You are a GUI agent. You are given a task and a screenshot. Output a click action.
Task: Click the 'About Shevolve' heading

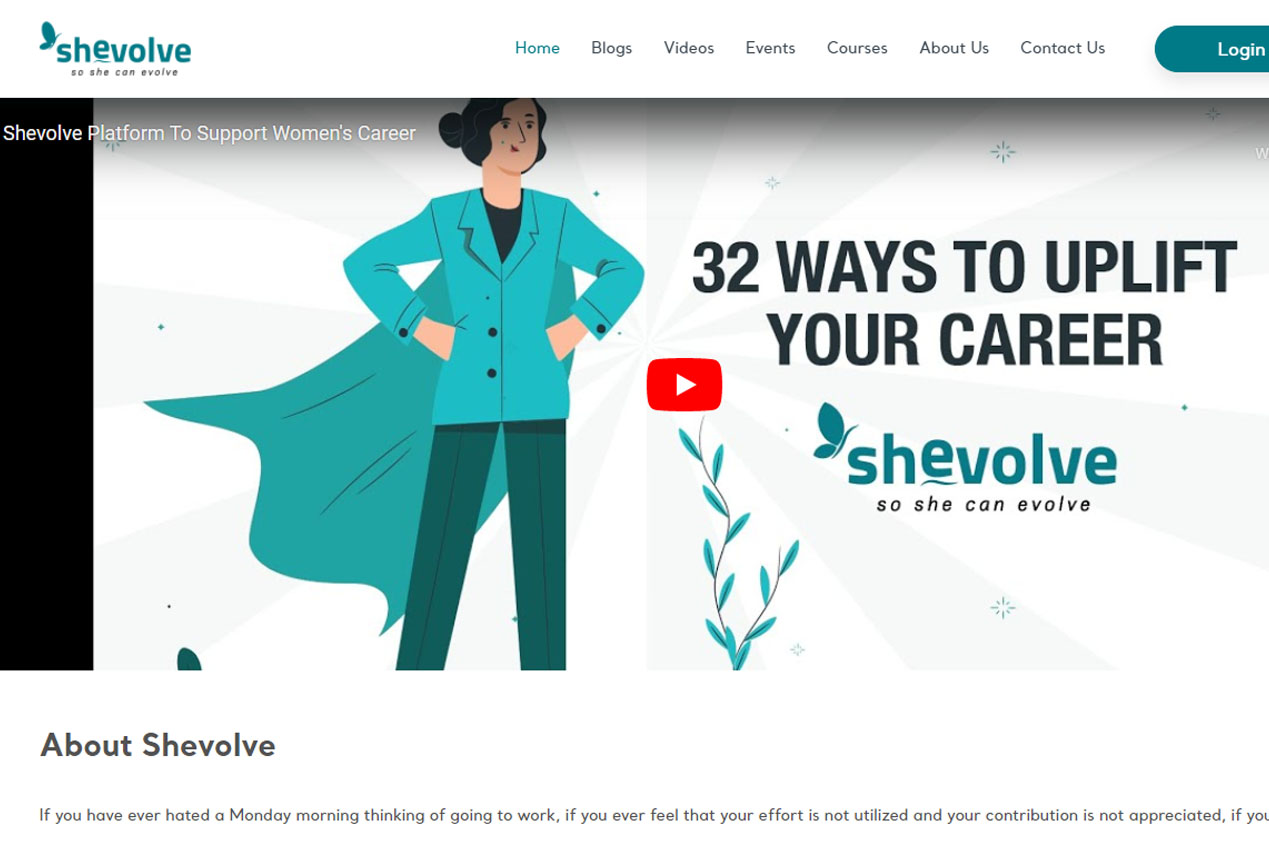tap(158, 745)
